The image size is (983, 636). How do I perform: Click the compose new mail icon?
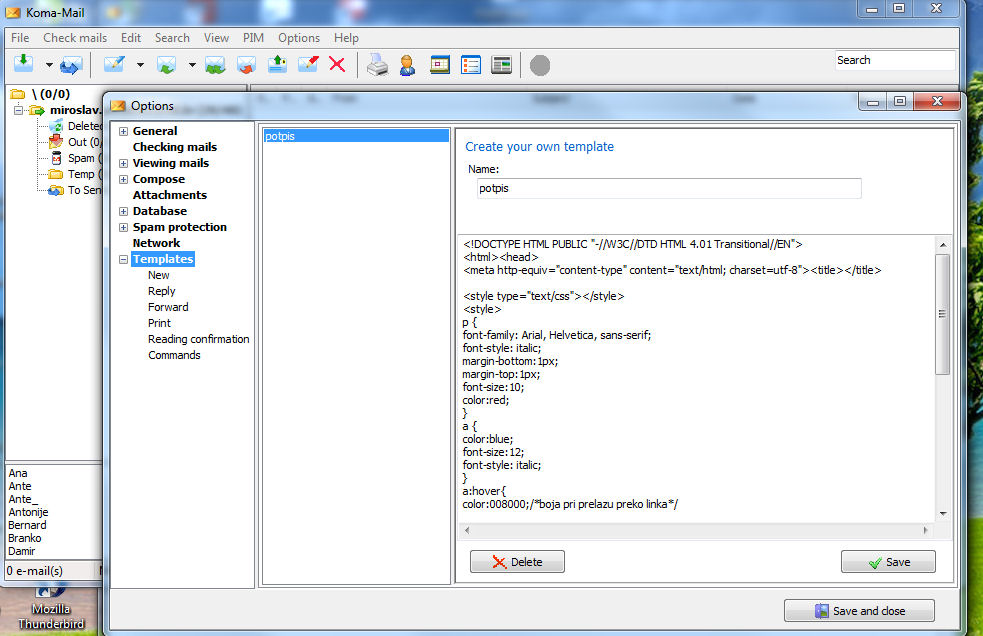[114, 65]
